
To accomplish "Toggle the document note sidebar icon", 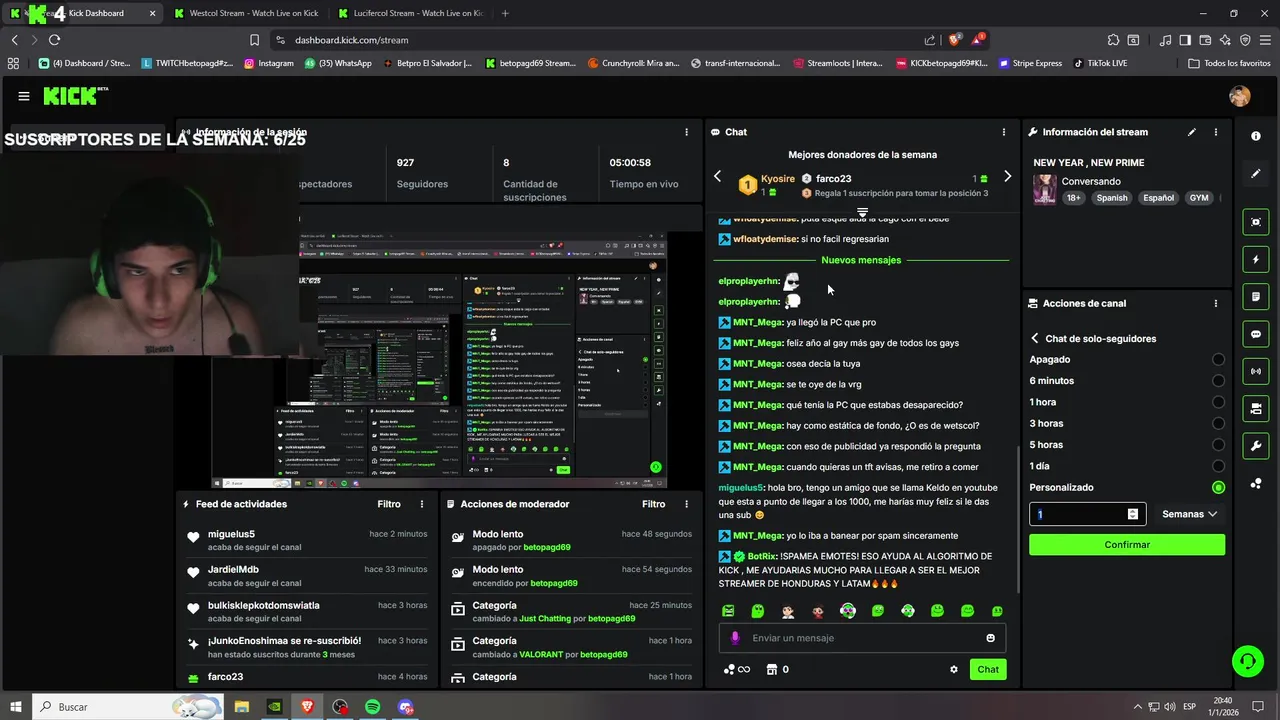I will pyautogui.click(x=1256, y=297).
